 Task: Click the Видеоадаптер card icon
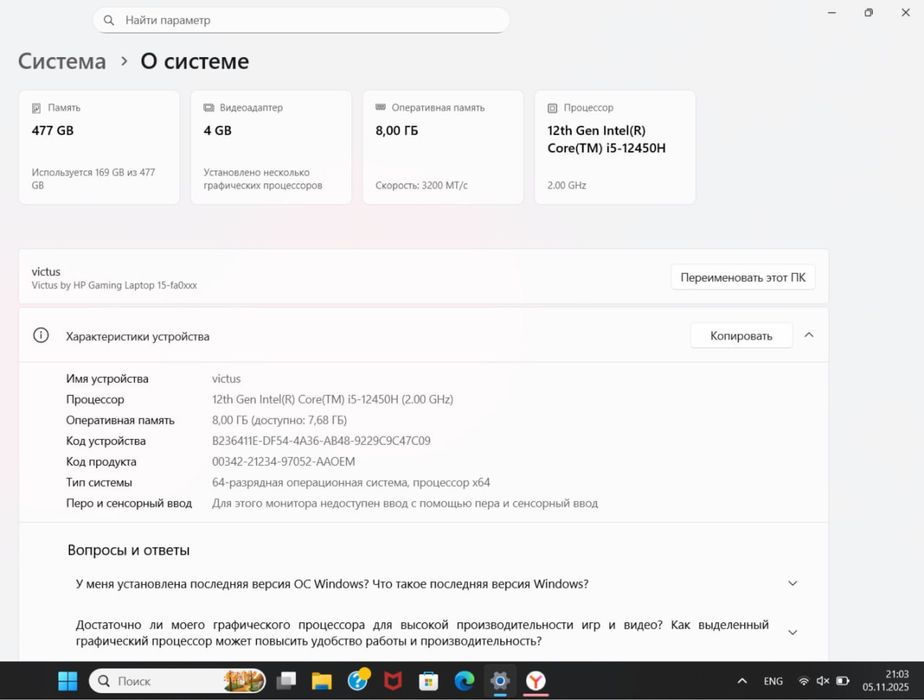click(x=209, y=108)
